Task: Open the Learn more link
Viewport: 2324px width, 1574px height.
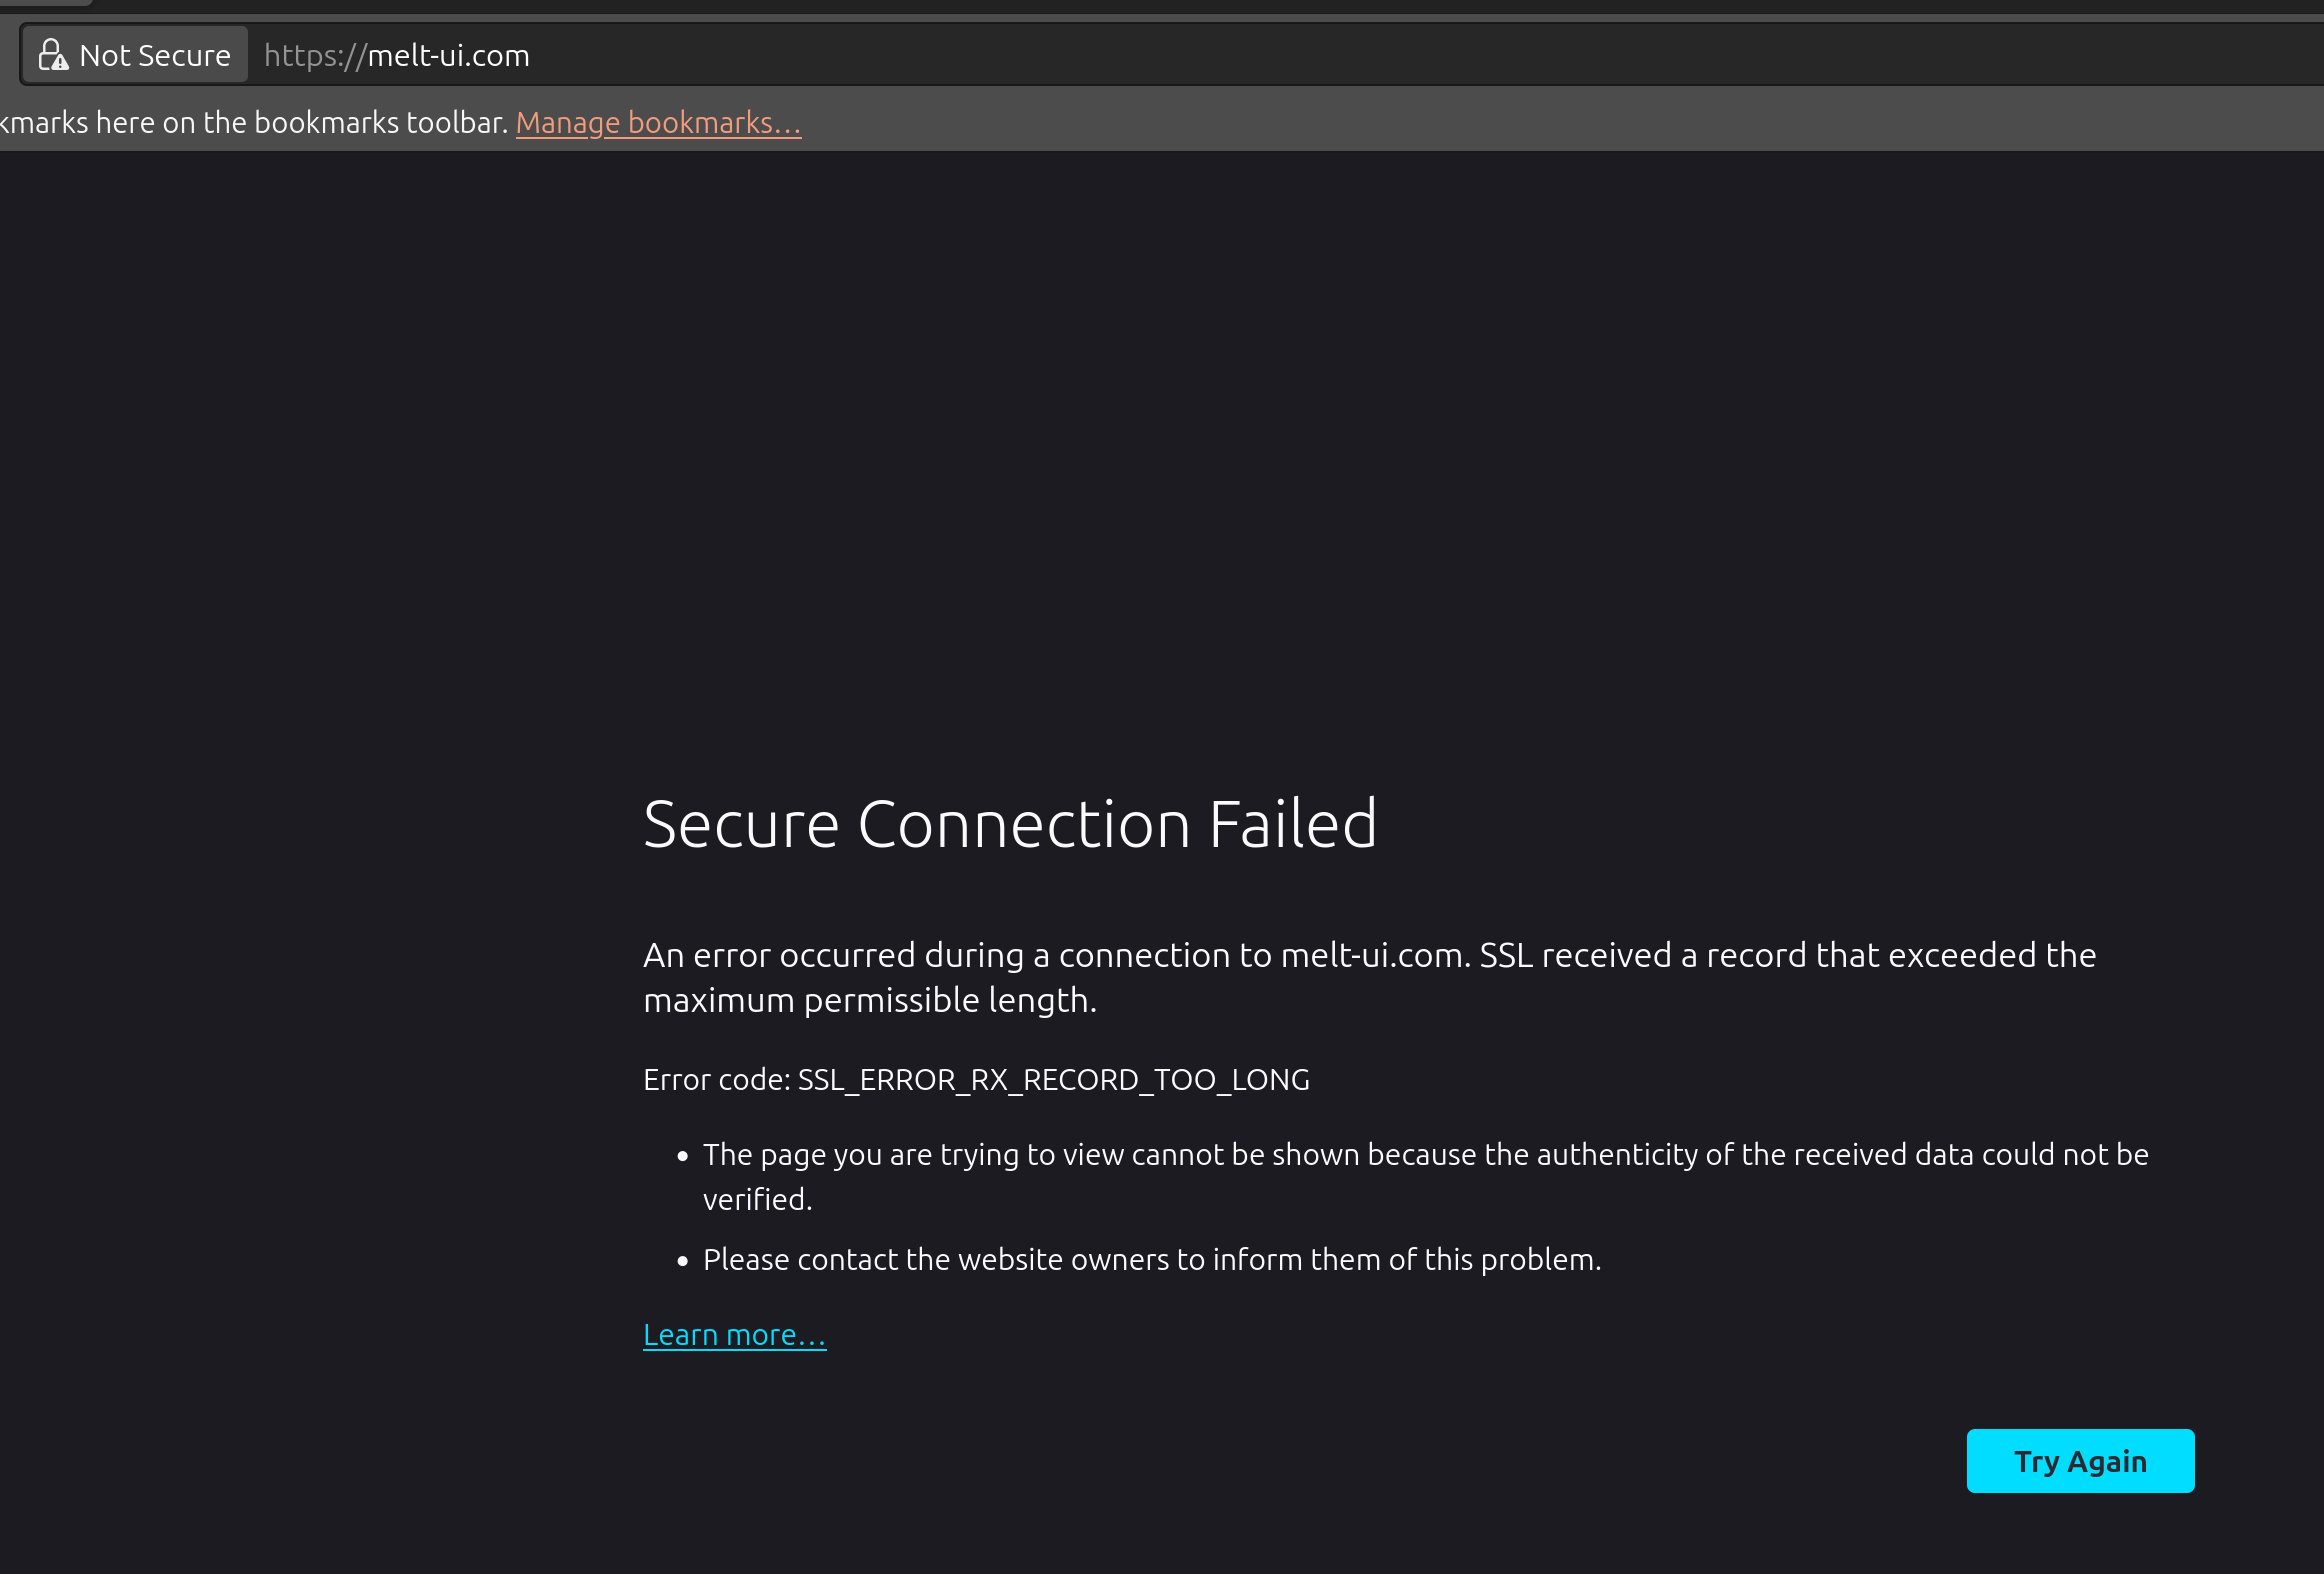Action: point(734,1334)
